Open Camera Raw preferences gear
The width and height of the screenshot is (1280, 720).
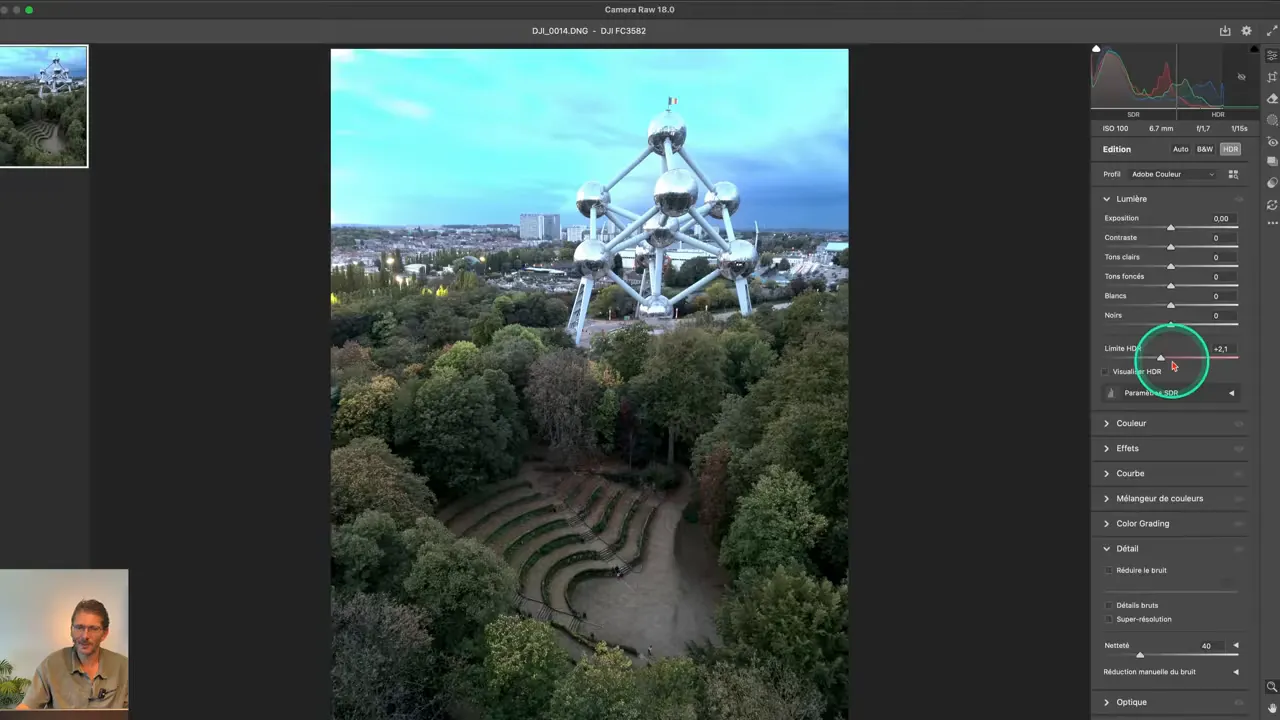coord(1246,31)
